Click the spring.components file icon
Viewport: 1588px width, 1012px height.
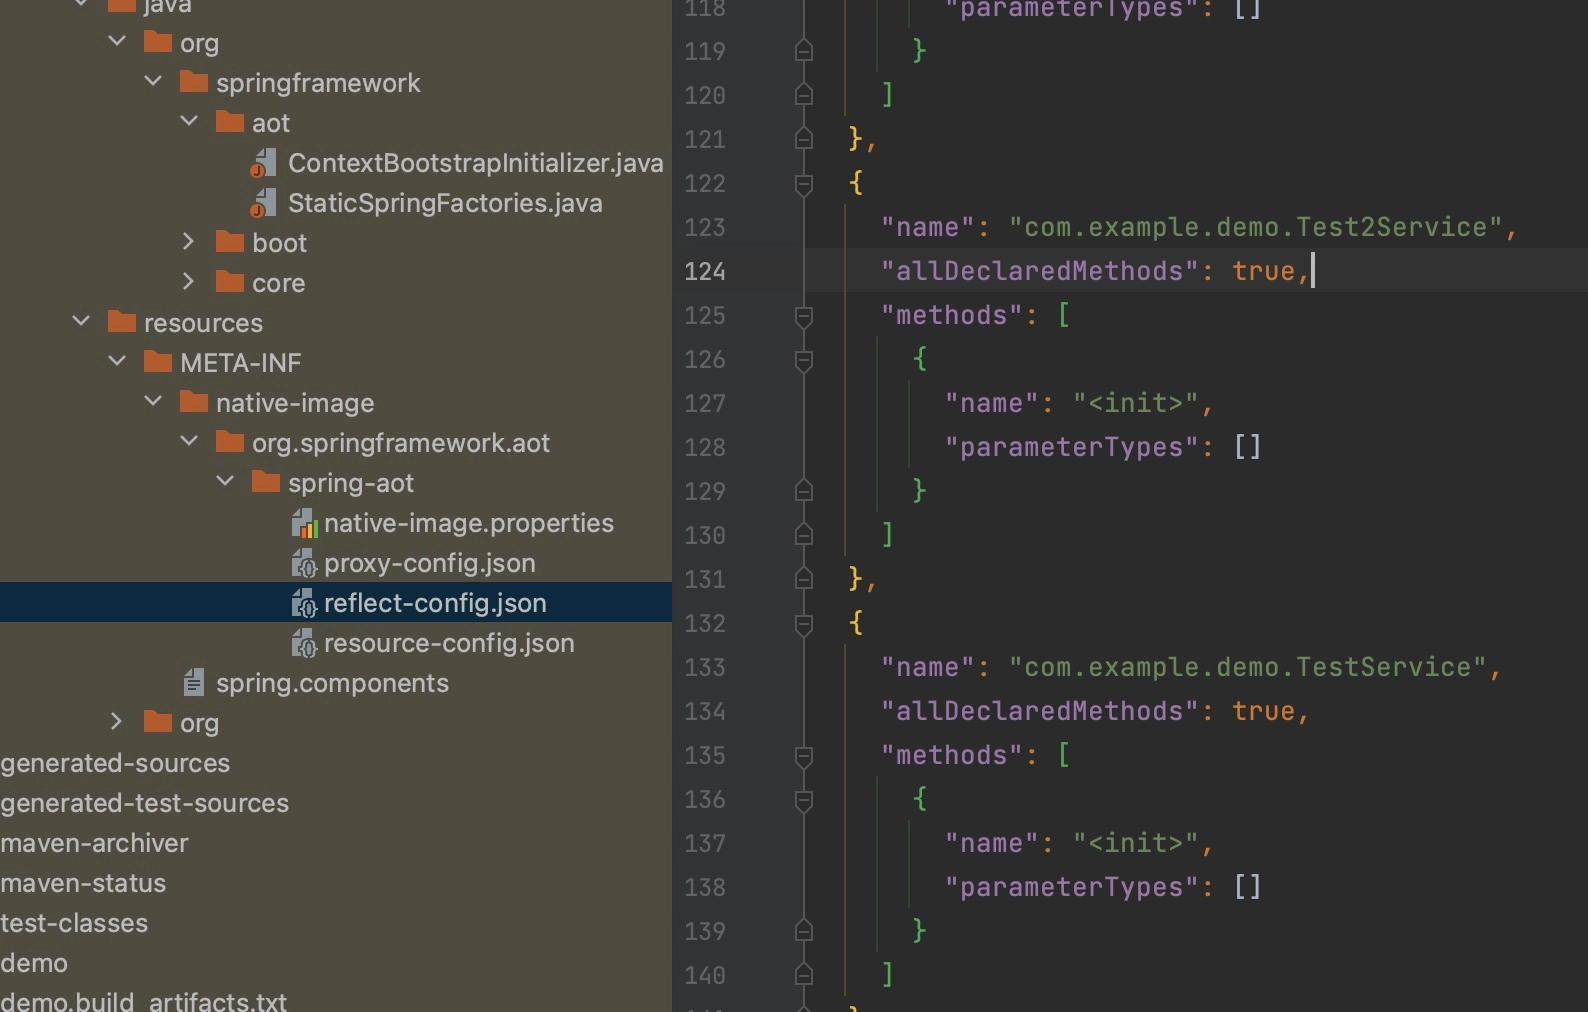coord(194,683)
